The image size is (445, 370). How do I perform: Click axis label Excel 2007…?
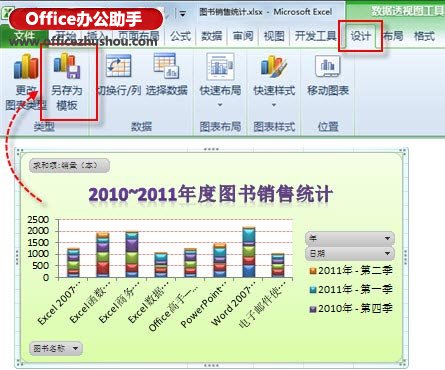point(59,304)
